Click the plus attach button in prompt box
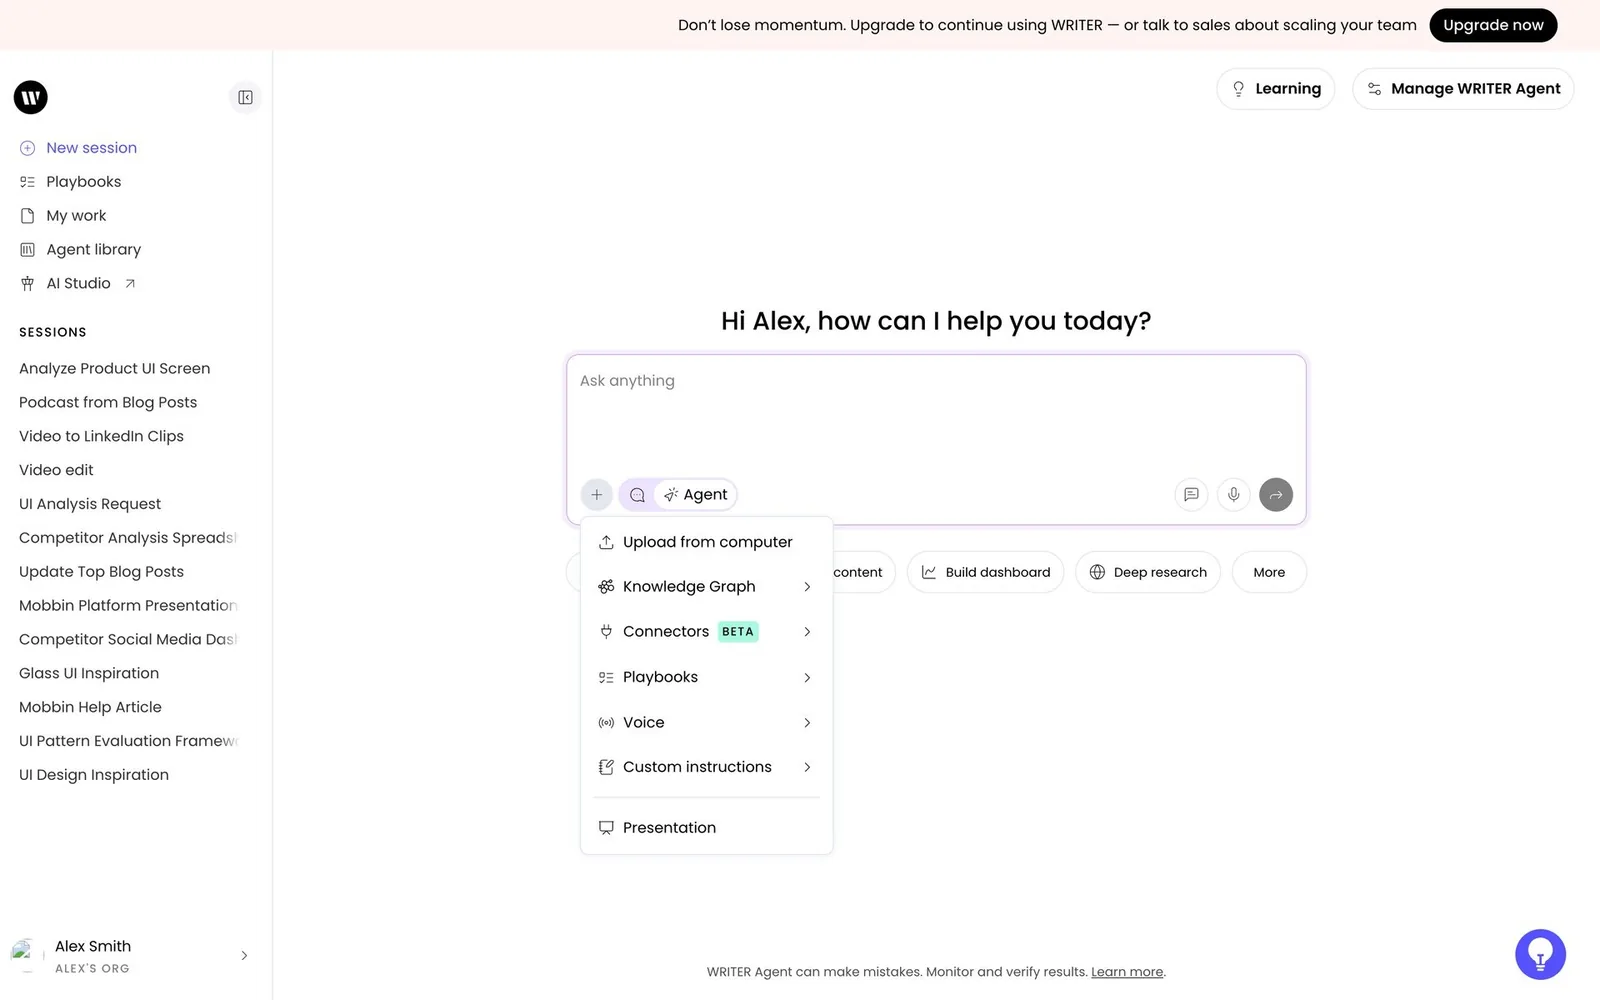 [596, 494]
